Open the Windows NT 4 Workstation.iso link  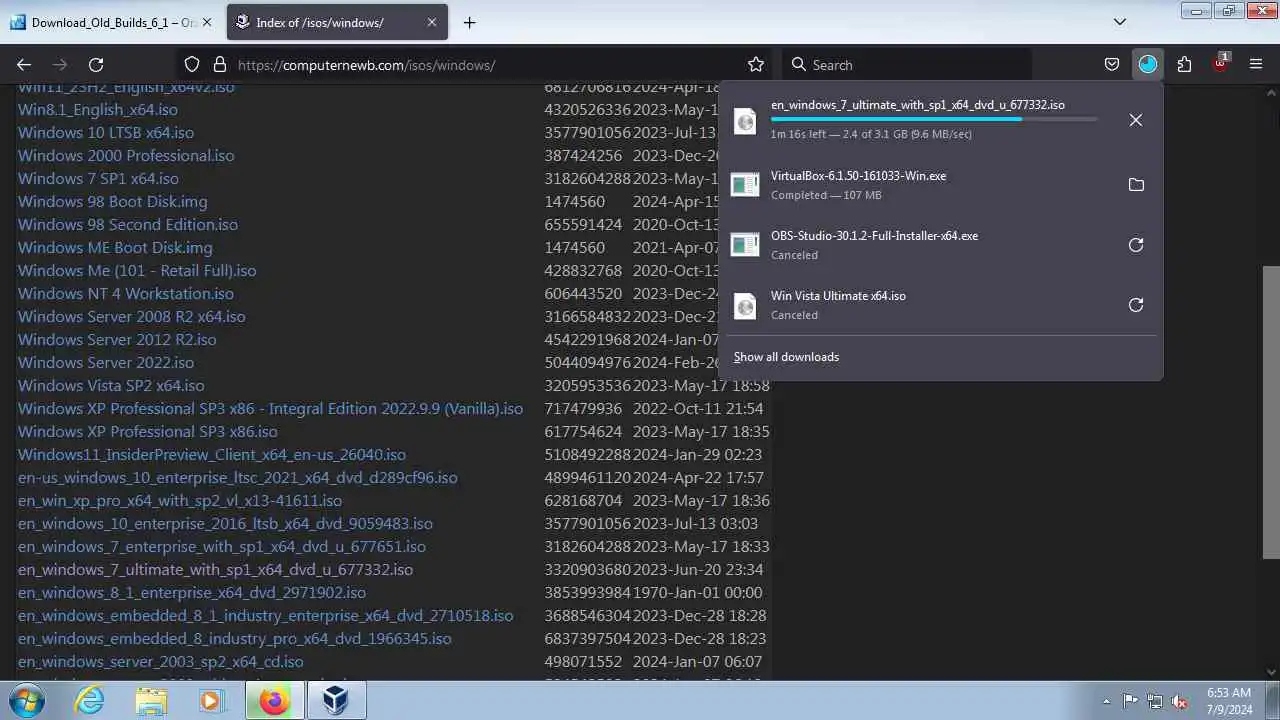[x=126, y=294]
